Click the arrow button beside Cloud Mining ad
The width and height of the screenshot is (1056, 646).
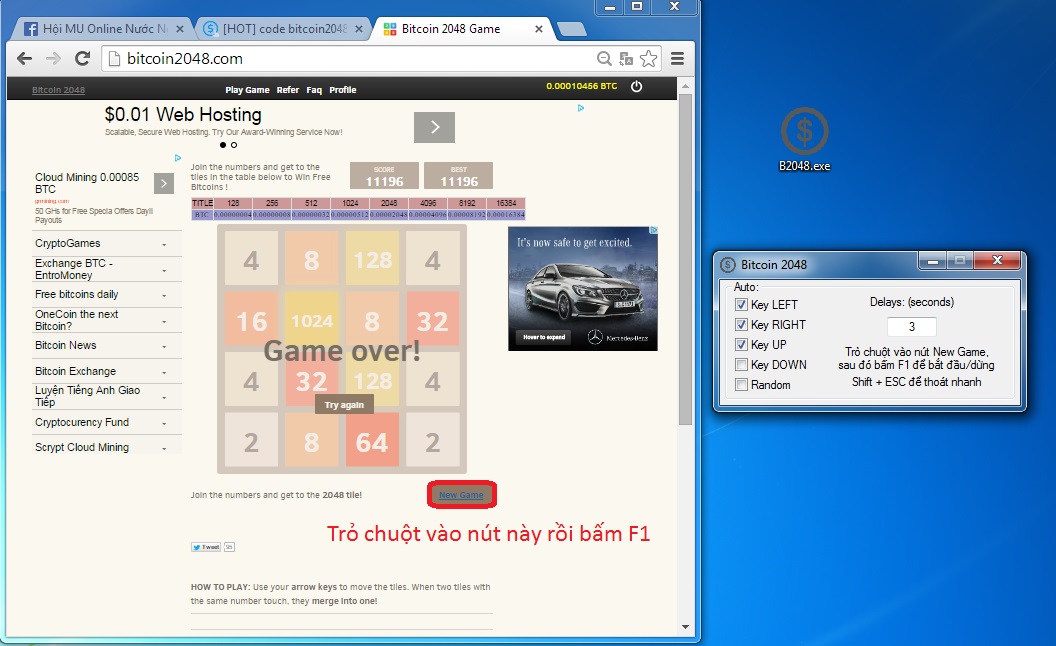pyautogui.click(x=164, y=183)
